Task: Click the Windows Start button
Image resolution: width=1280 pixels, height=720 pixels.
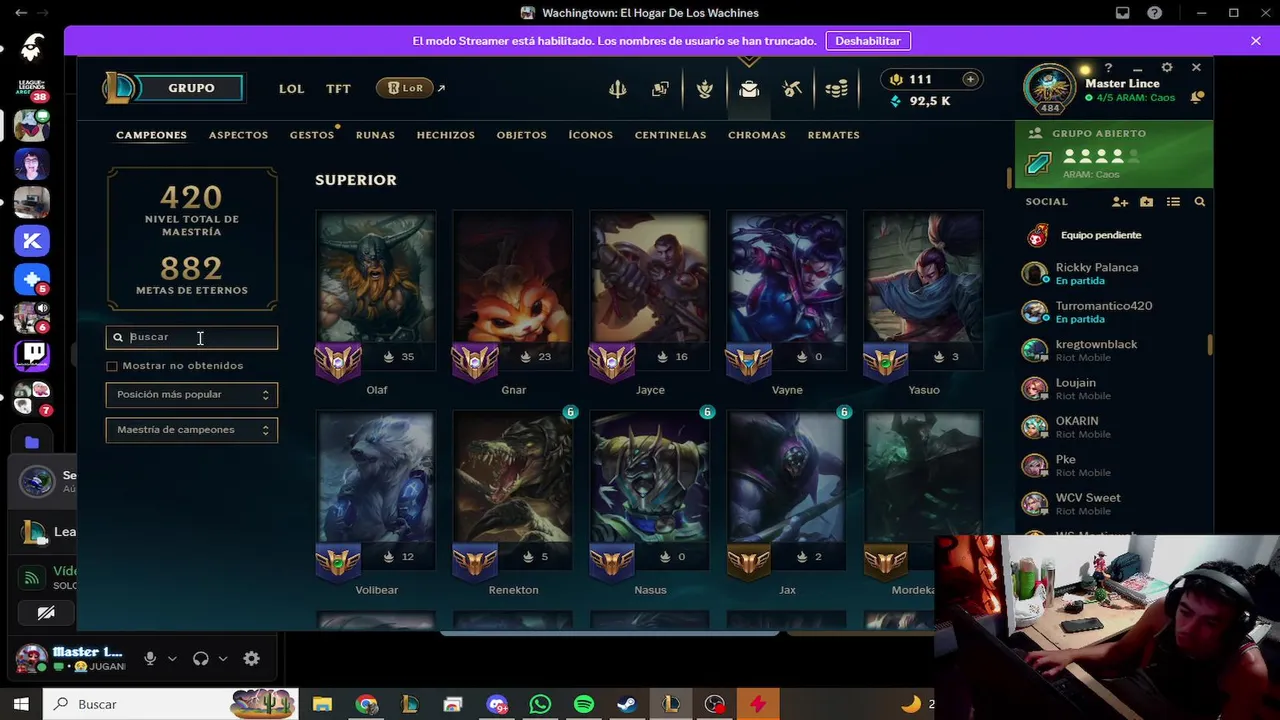Action: (21, 704)
